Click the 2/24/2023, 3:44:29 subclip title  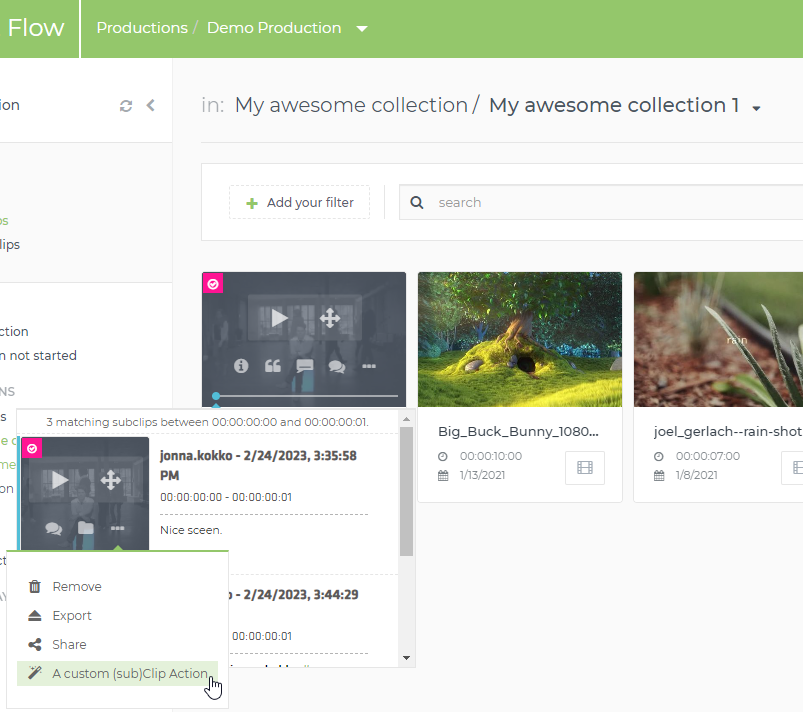click(293, 595)
